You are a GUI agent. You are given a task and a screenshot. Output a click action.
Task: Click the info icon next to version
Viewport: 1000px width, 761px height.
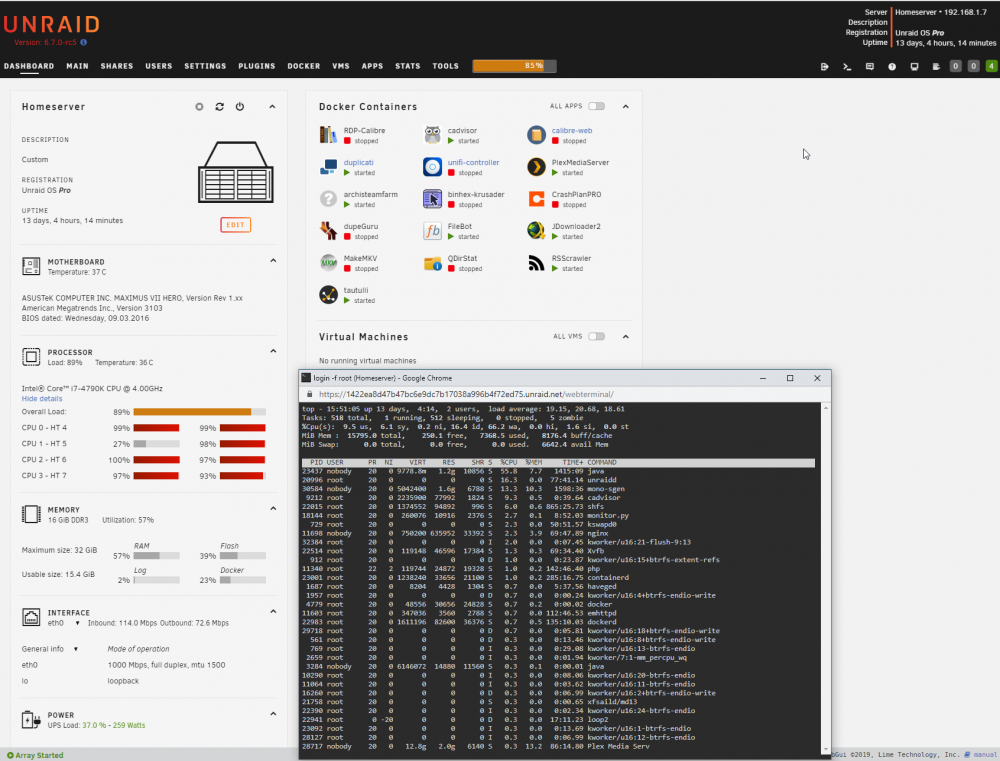pos(84,42)
